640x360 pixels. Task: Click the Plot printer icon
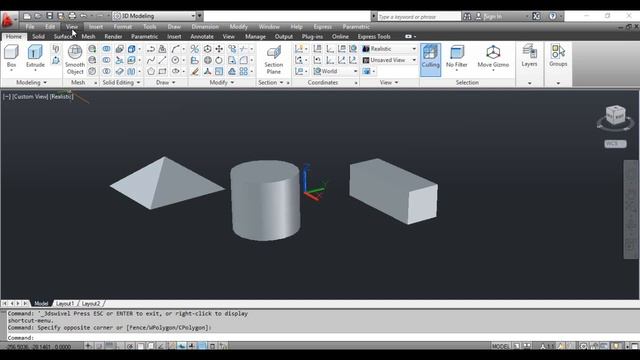click(72, 16)
